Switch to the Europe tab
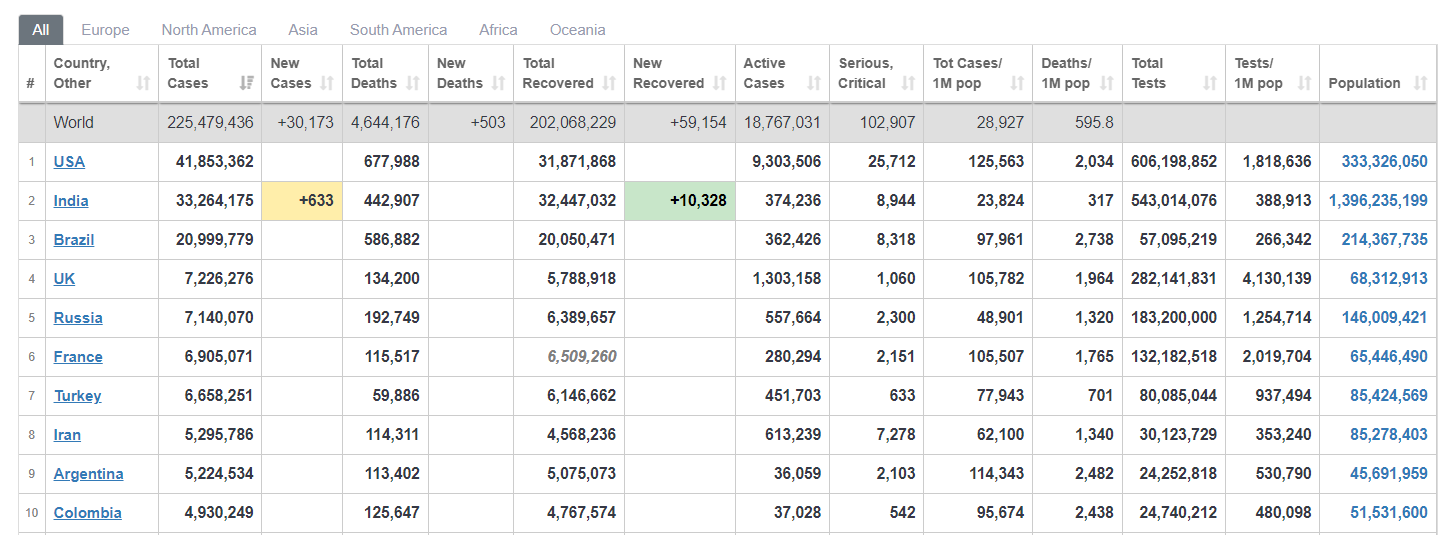1443x535 pixels. pos(105,30)
